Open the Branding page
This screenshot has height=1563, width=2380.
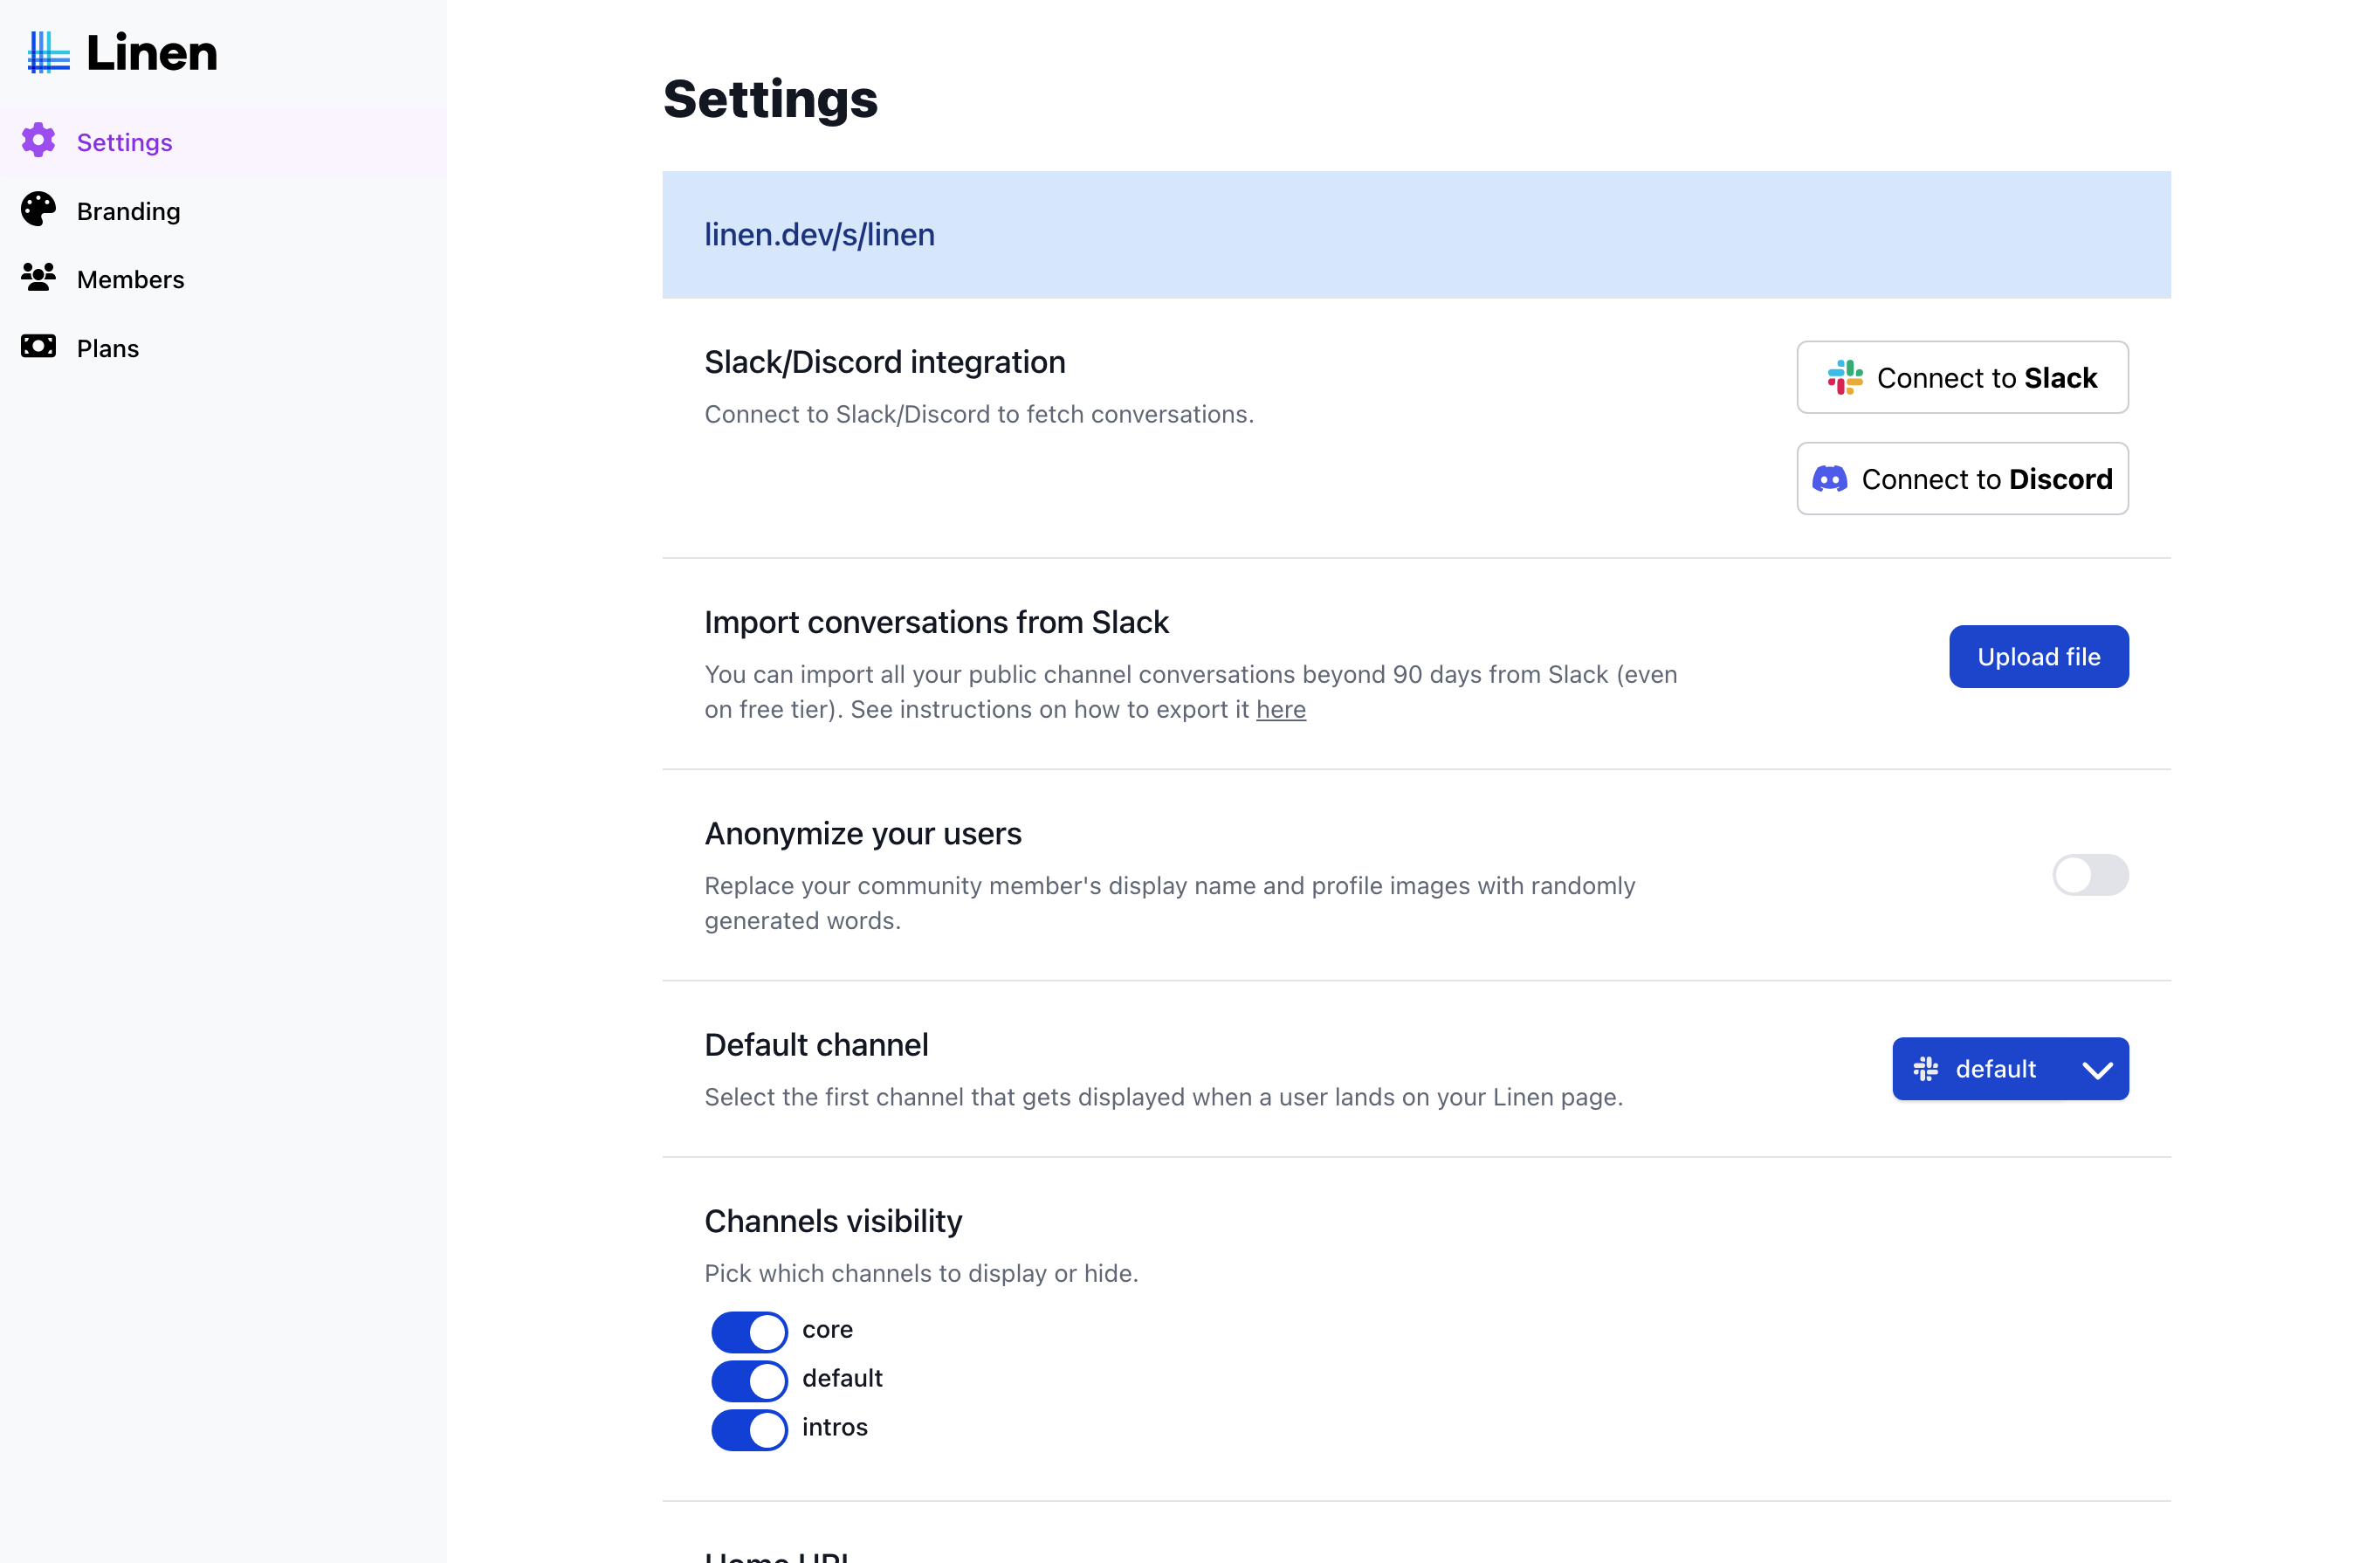coord(223,211)
